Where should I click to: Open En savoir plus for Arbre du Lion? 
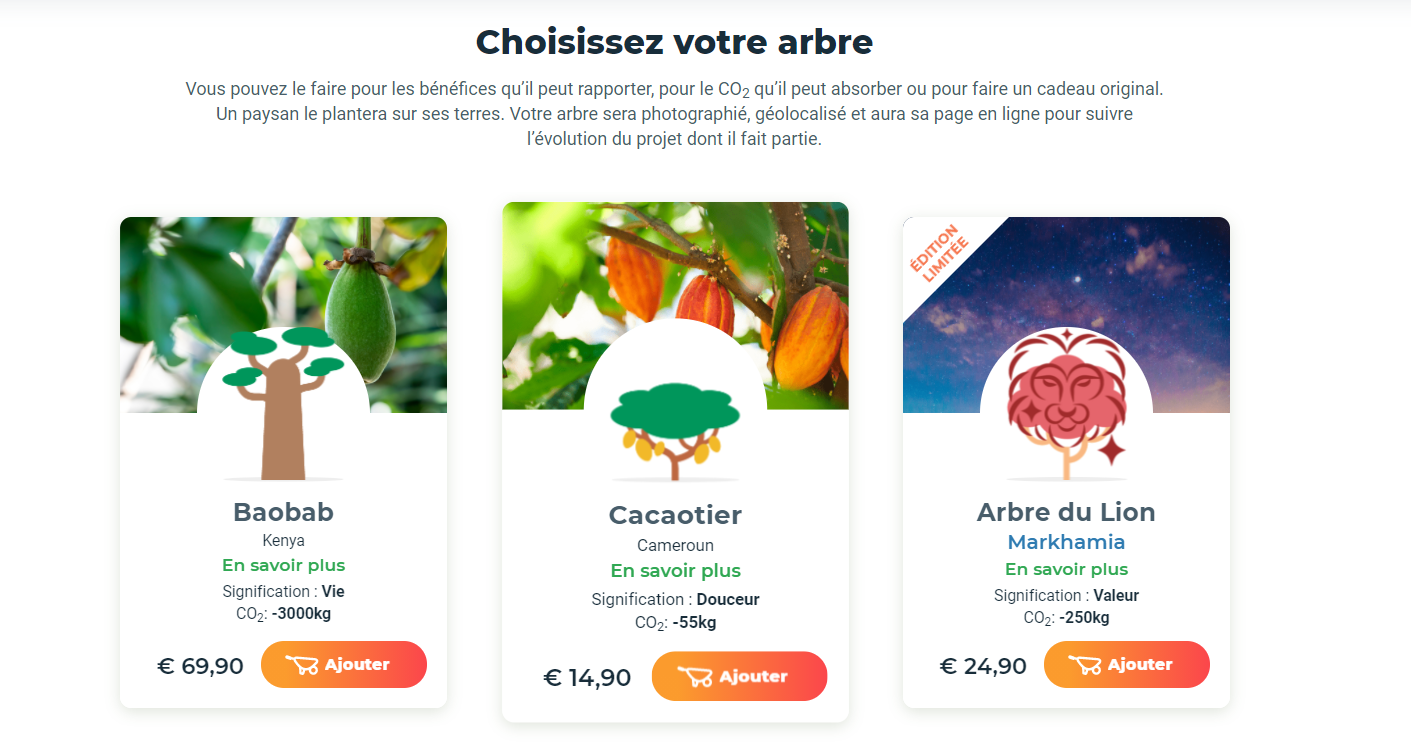point(1066,569)
